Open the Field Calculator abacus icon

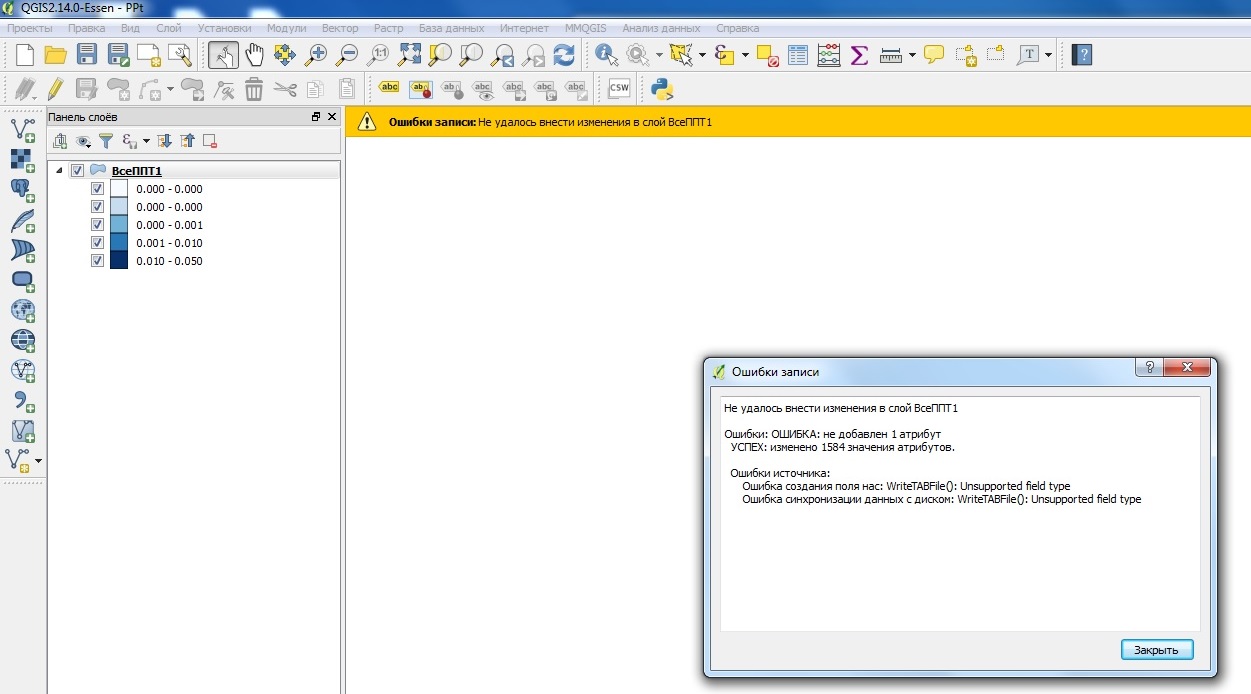click(x=828, y=54)
